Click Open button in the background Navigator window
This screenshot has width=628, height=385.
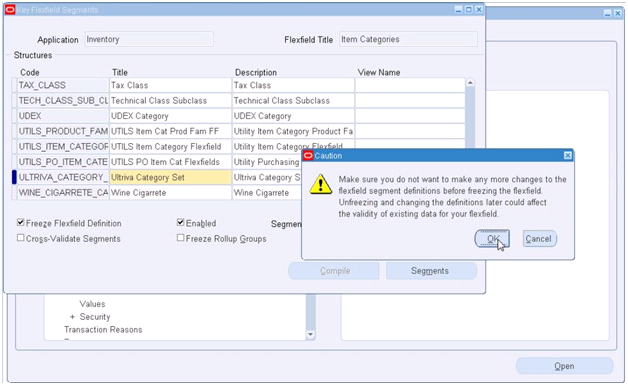click(x=564, y=366)
